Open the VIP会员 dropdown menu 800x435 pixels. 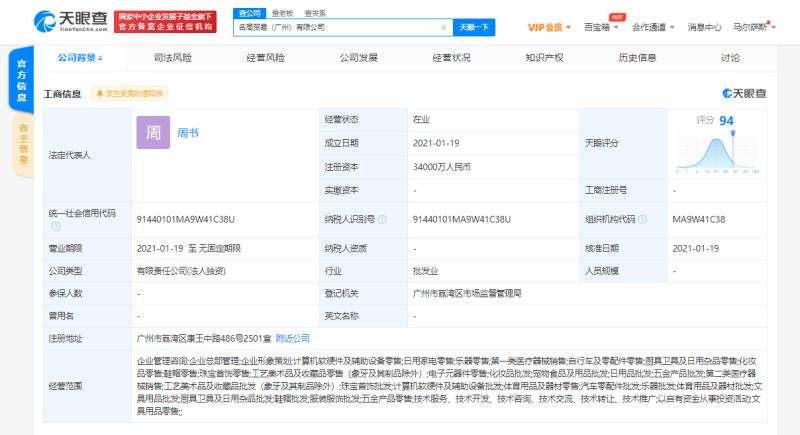pyautogui.click(x=549, y=28)
